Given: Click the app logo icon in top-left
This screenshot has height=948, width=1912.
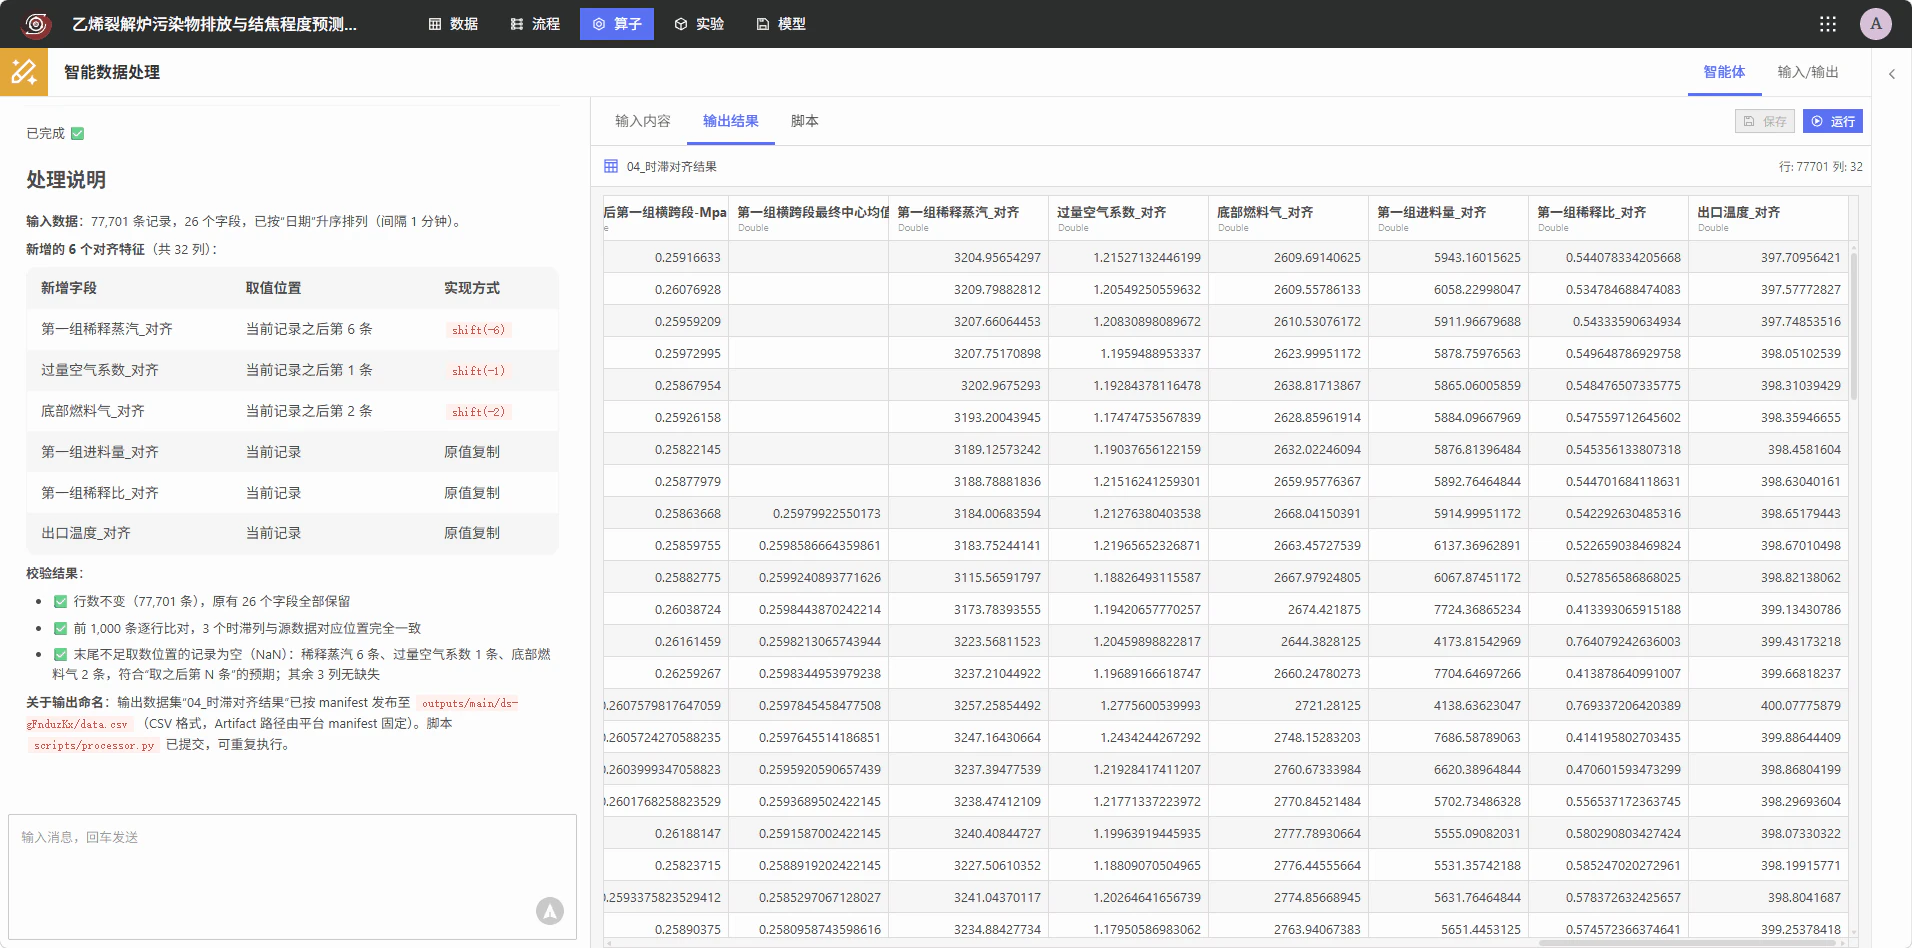Looking at the screenshot, I should pos(36,24).
